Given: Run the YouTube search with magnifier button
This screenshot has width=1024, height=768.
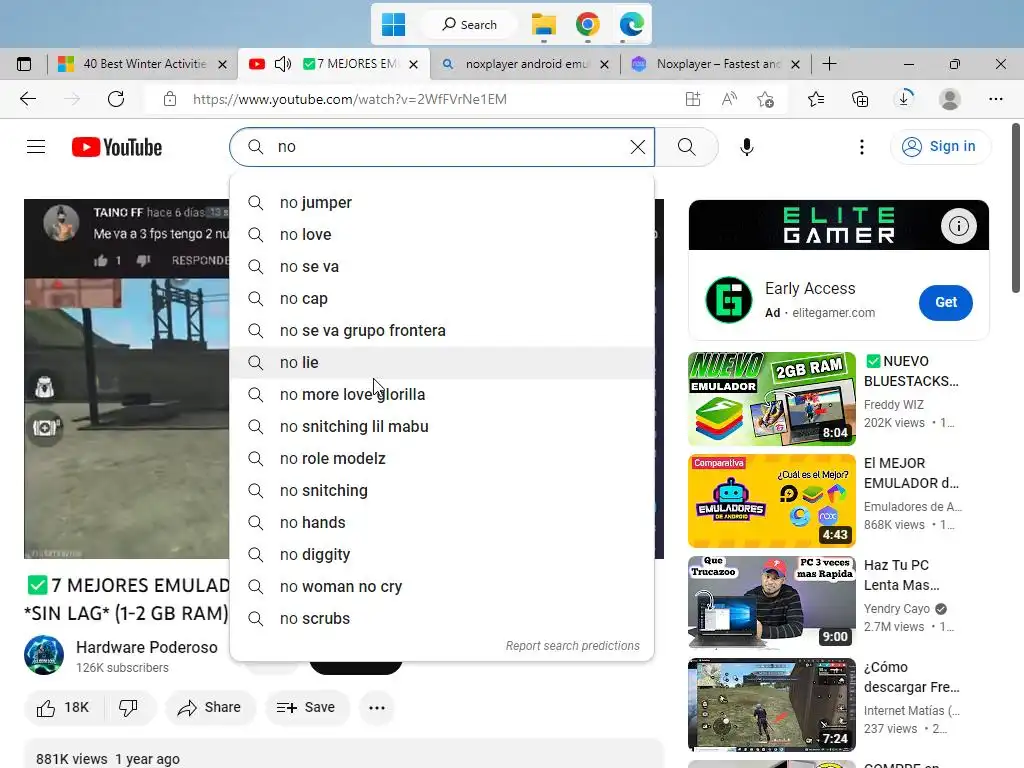Looking at the screenshot, I should click(686, 147).
